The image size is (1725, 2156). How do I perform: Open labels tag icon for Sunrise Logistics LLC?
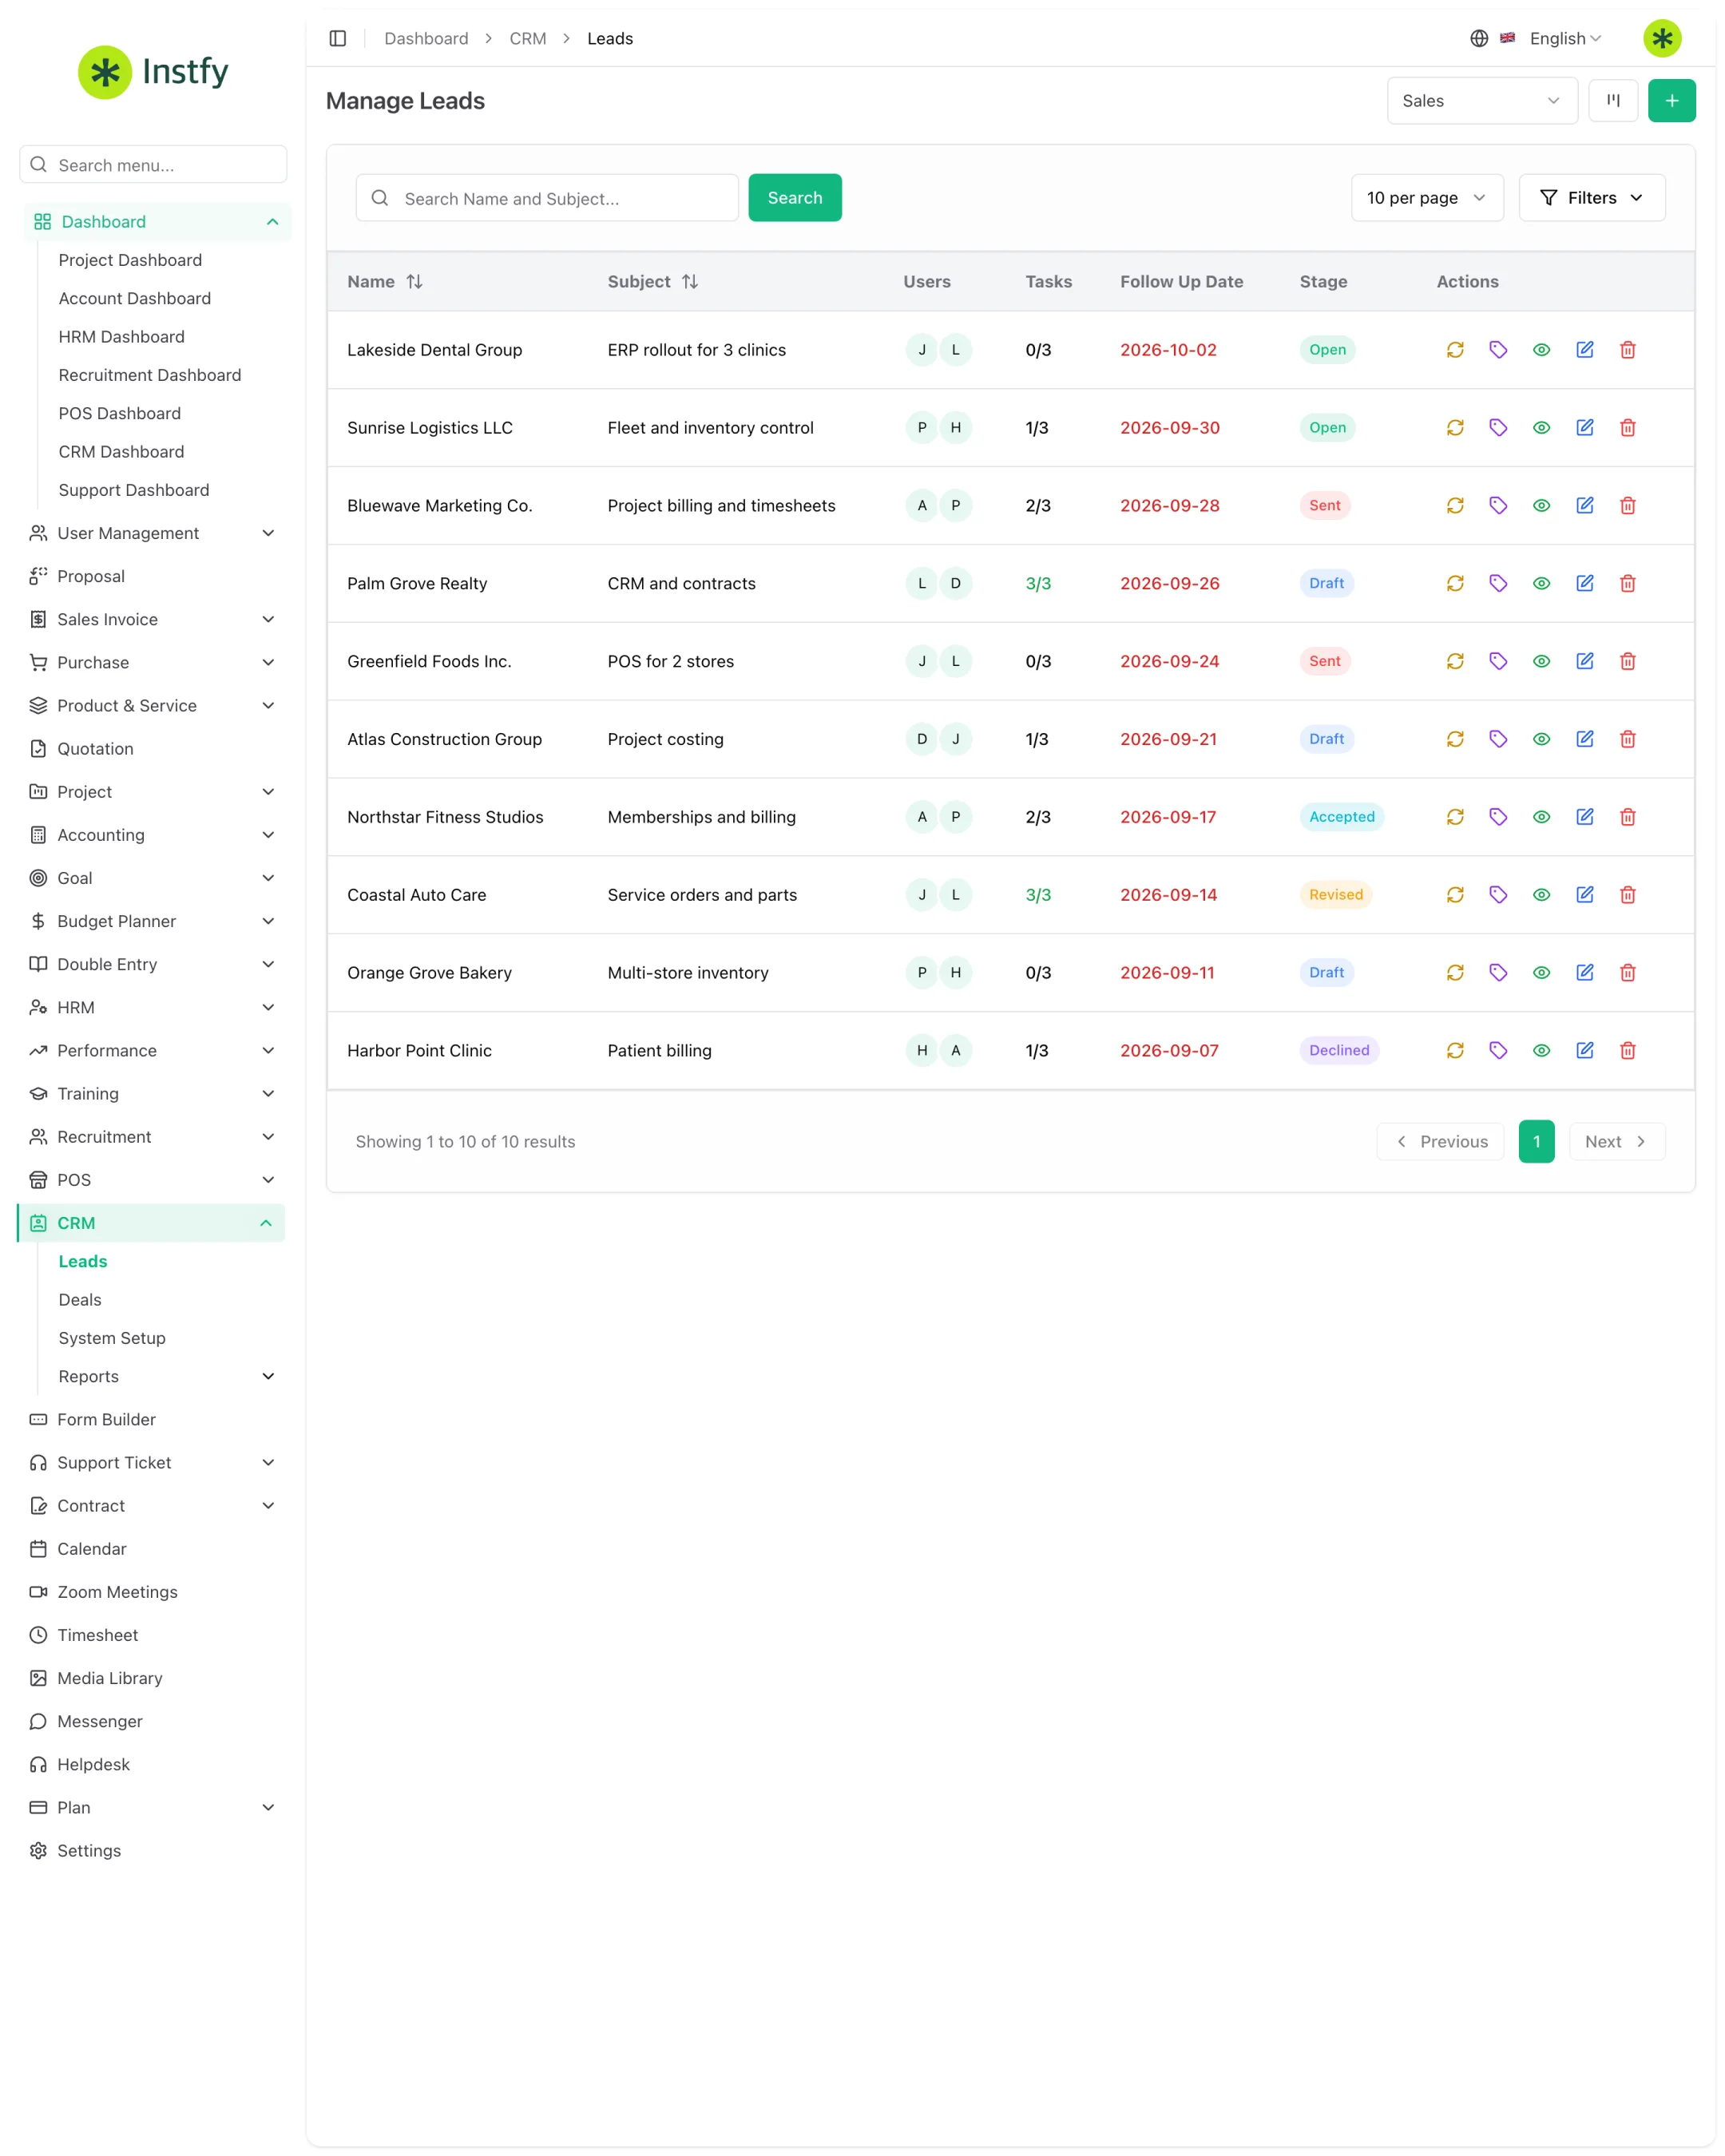point(1497,428)
